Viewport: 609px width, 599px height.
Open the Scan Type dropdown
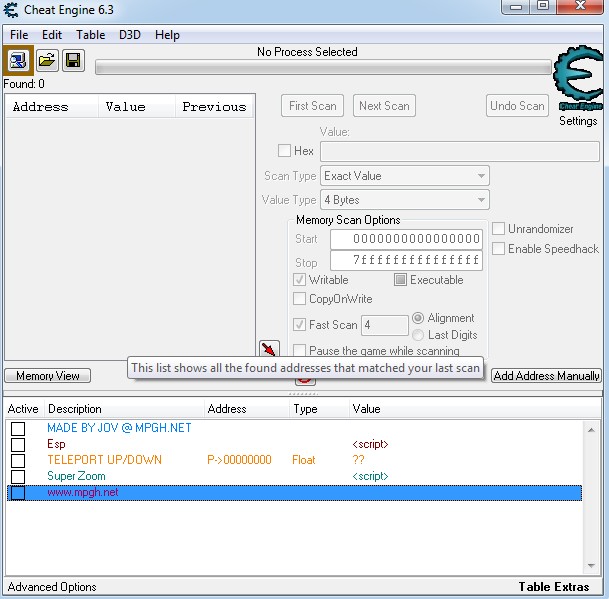click(405, 176)
